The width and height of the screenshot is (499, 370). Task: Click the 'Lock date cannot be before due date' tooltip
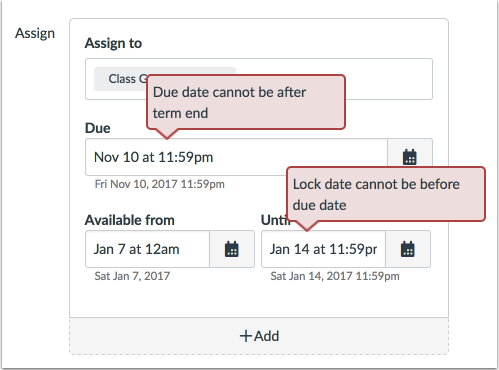pos(386,194)
